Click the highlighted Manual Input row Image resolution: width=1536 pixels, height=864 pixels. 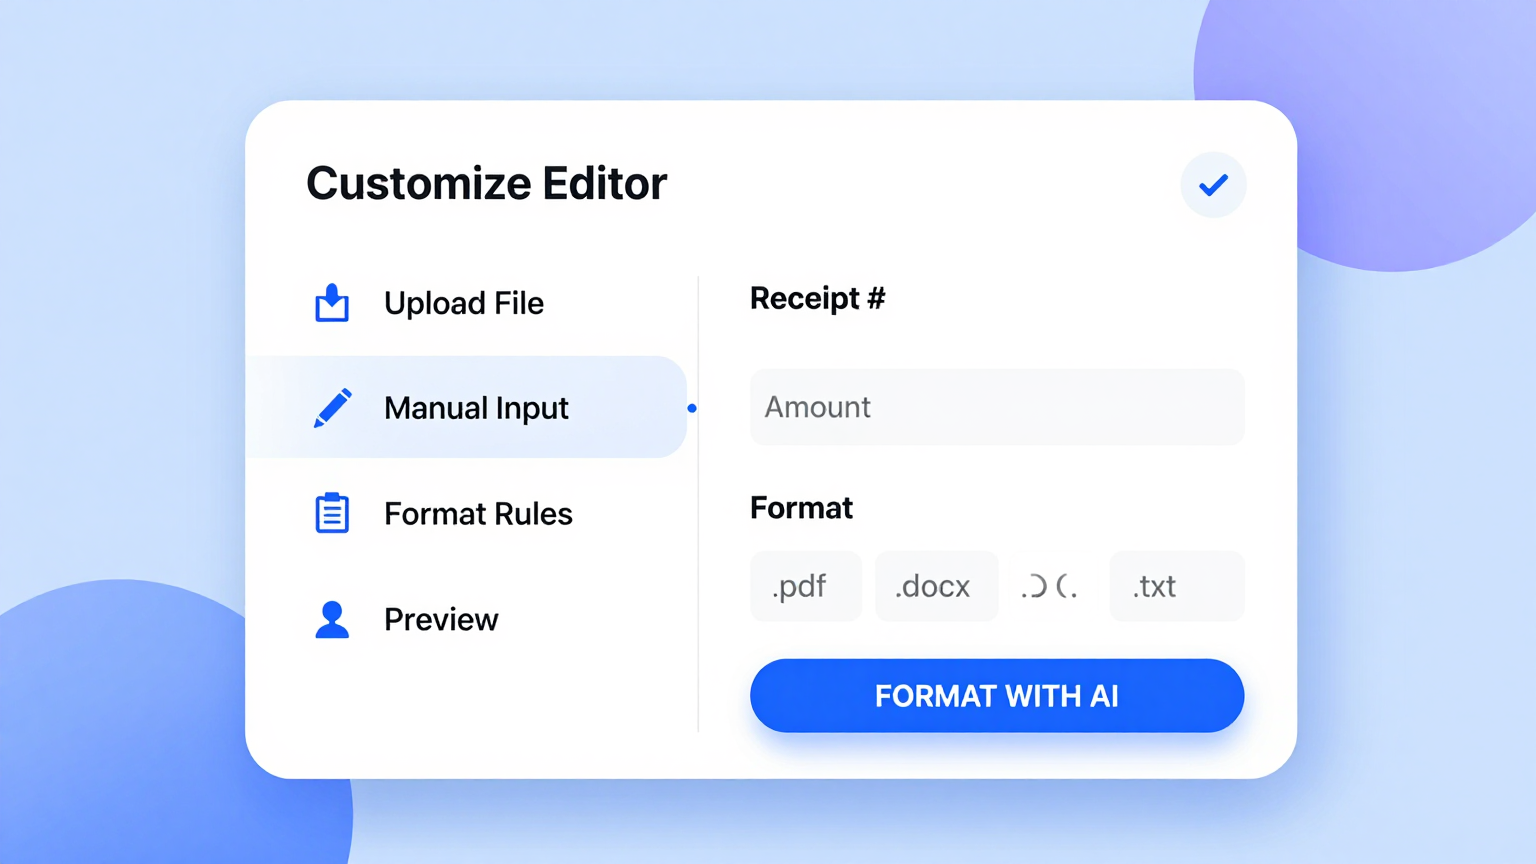point(466,407)
